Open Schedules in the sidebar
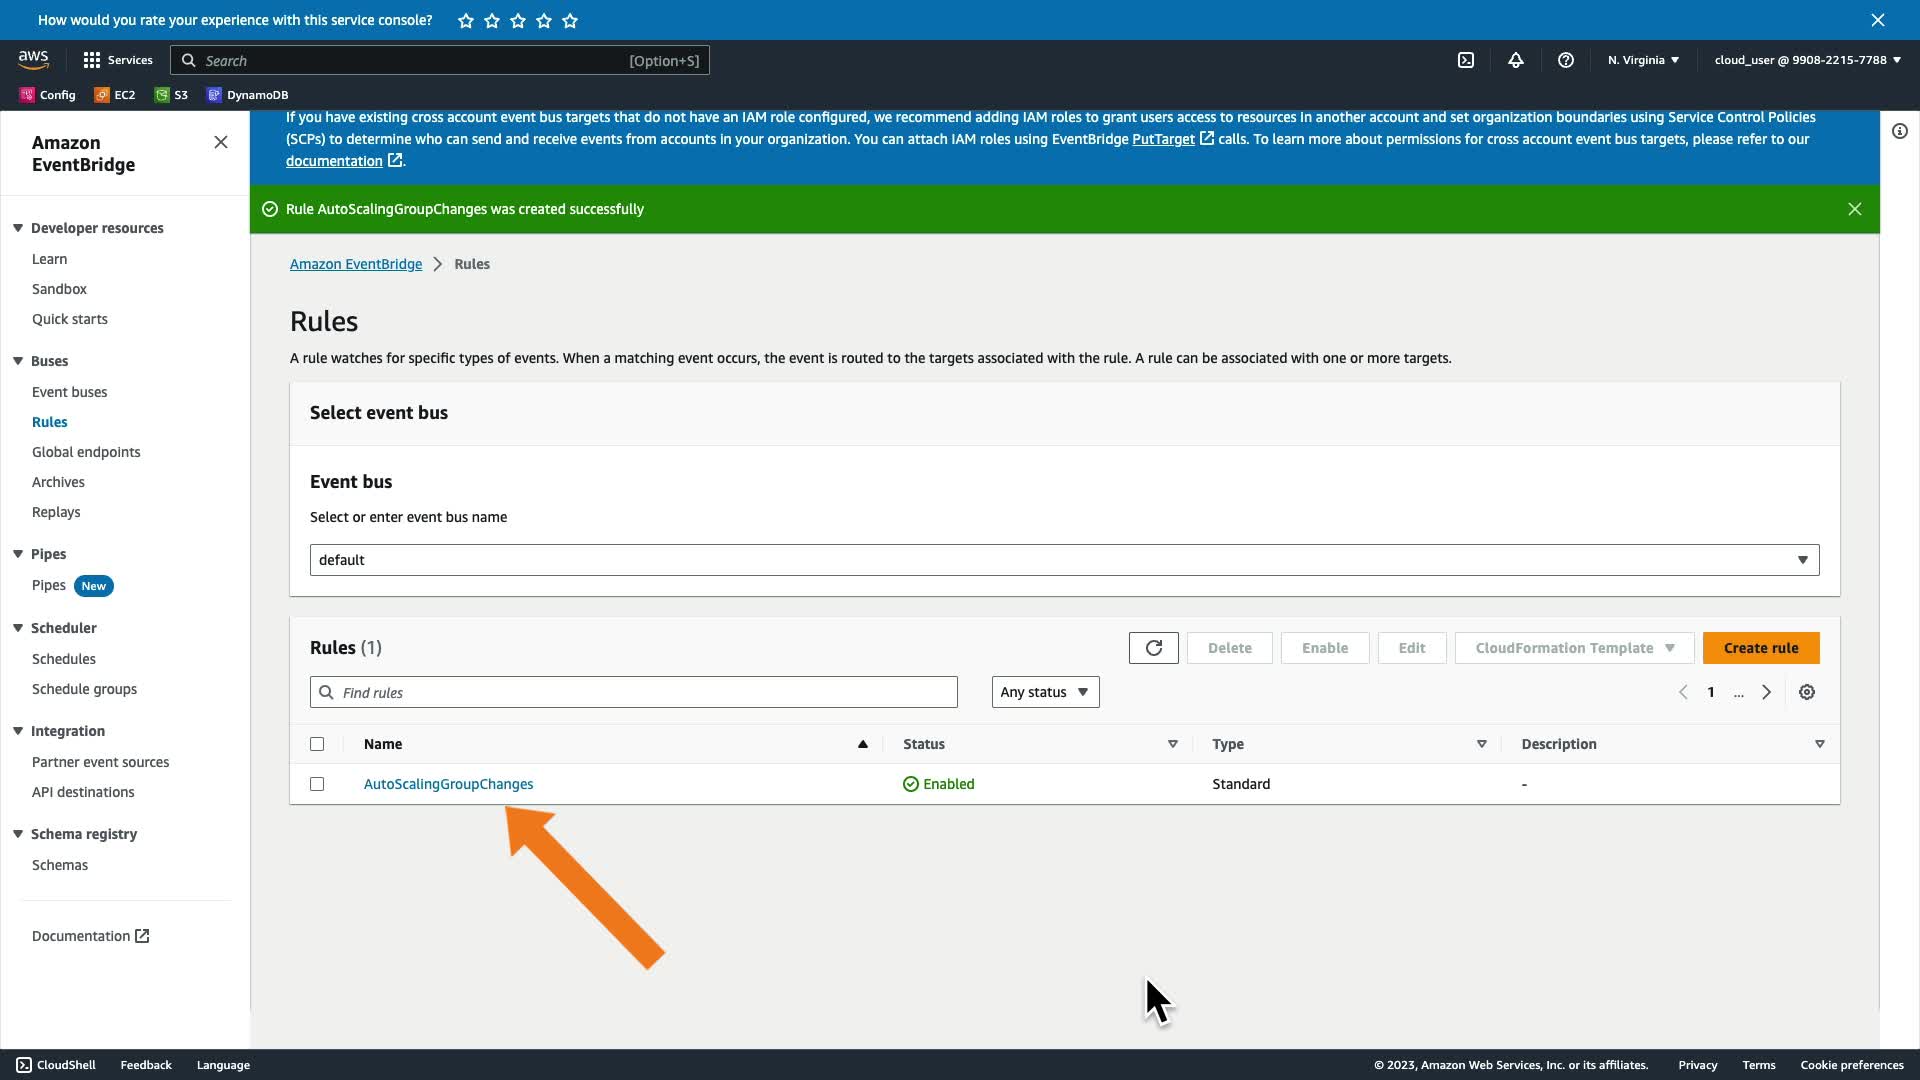 [64, 659]
